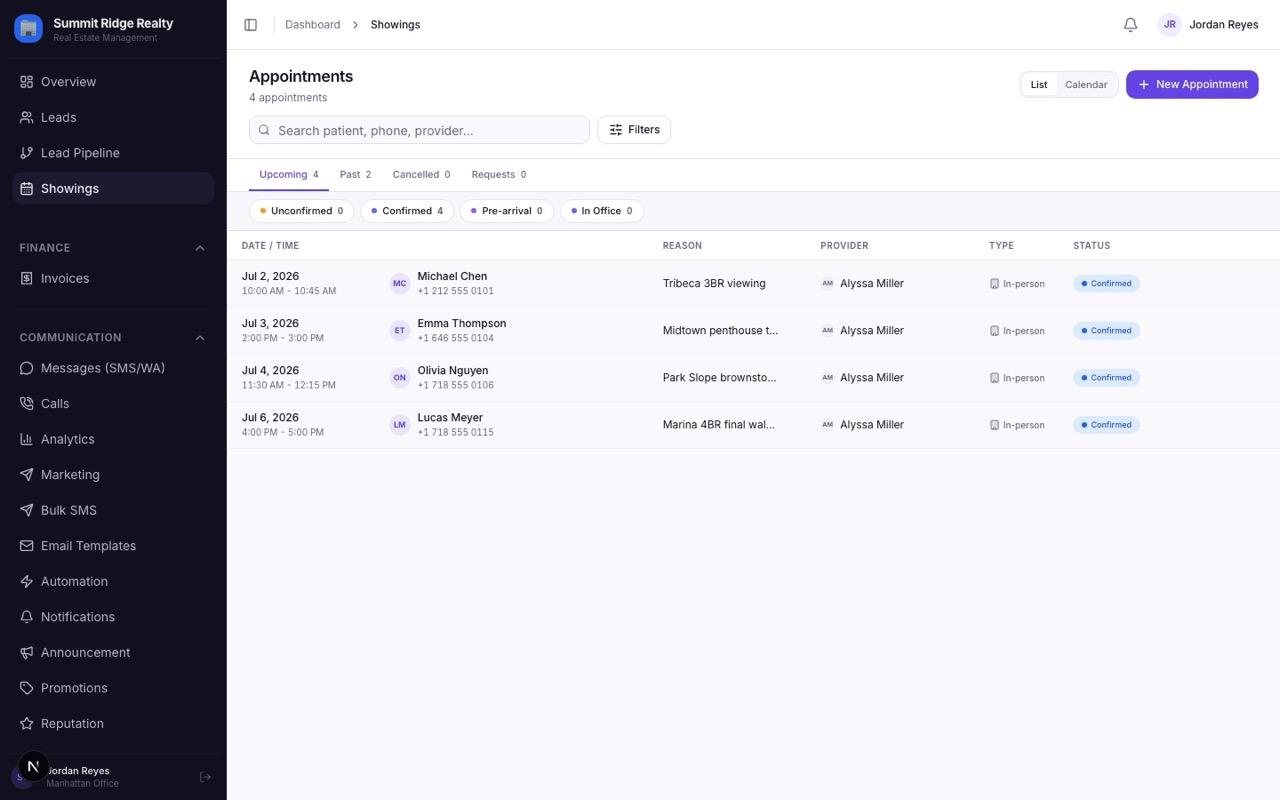This screenshot has height=800, width=1280.
Task: Switch to Calendar view
Action: coord(1086,85)
